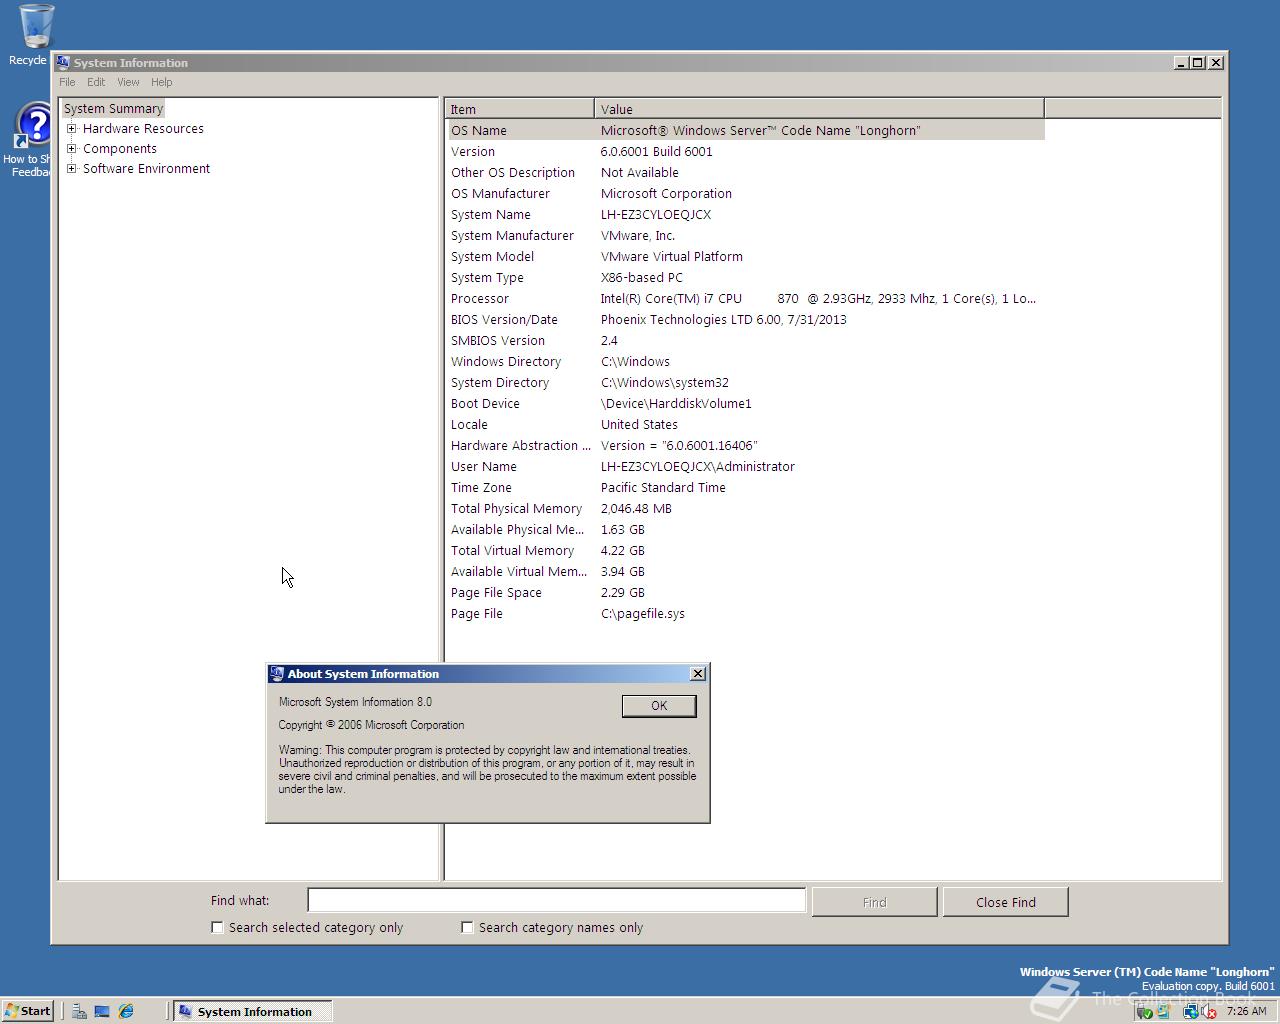This screenshot has height=1024, width=1280.
Task: Select the Total Virtual Memory row
Action: 745,550
